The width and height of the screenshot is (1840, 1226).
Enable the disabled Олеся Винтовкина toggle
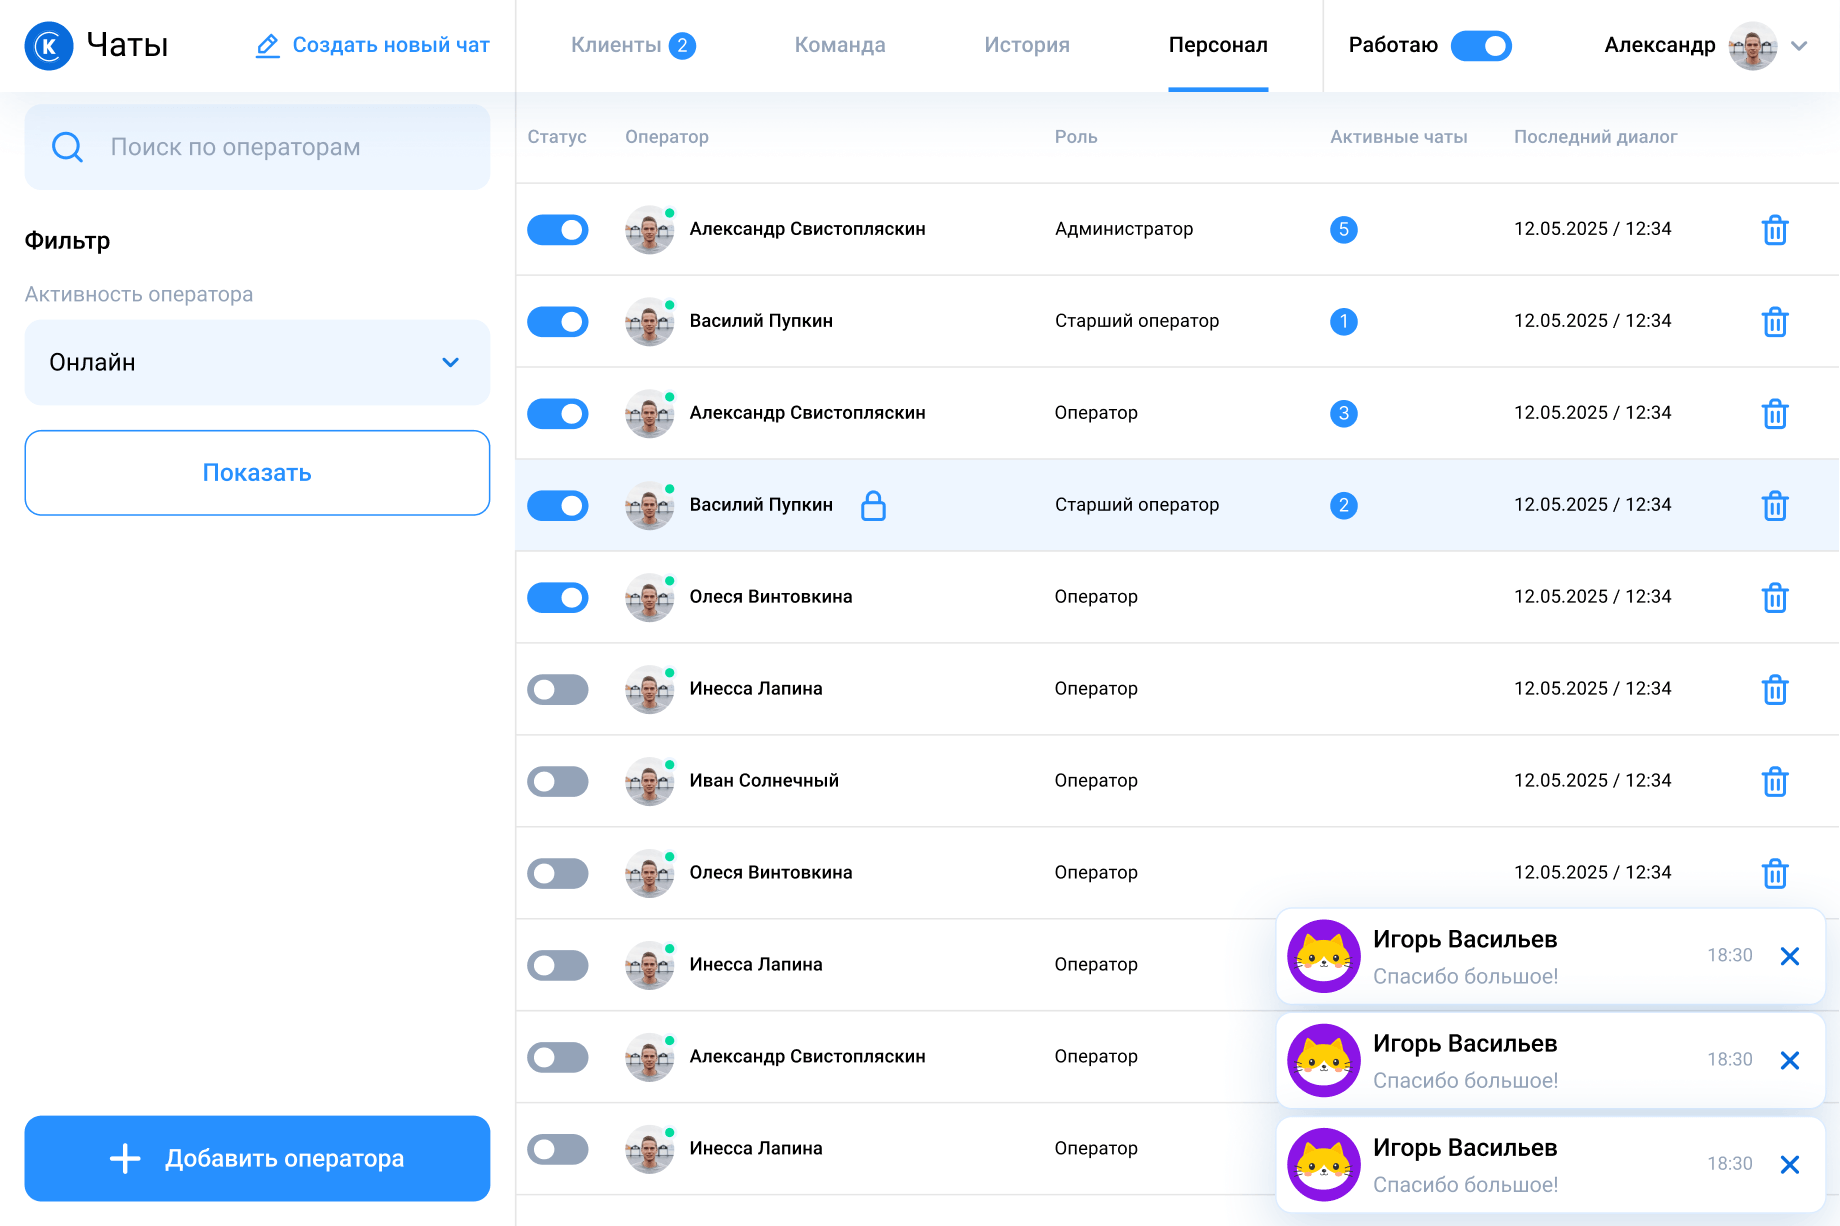[558, 874]
